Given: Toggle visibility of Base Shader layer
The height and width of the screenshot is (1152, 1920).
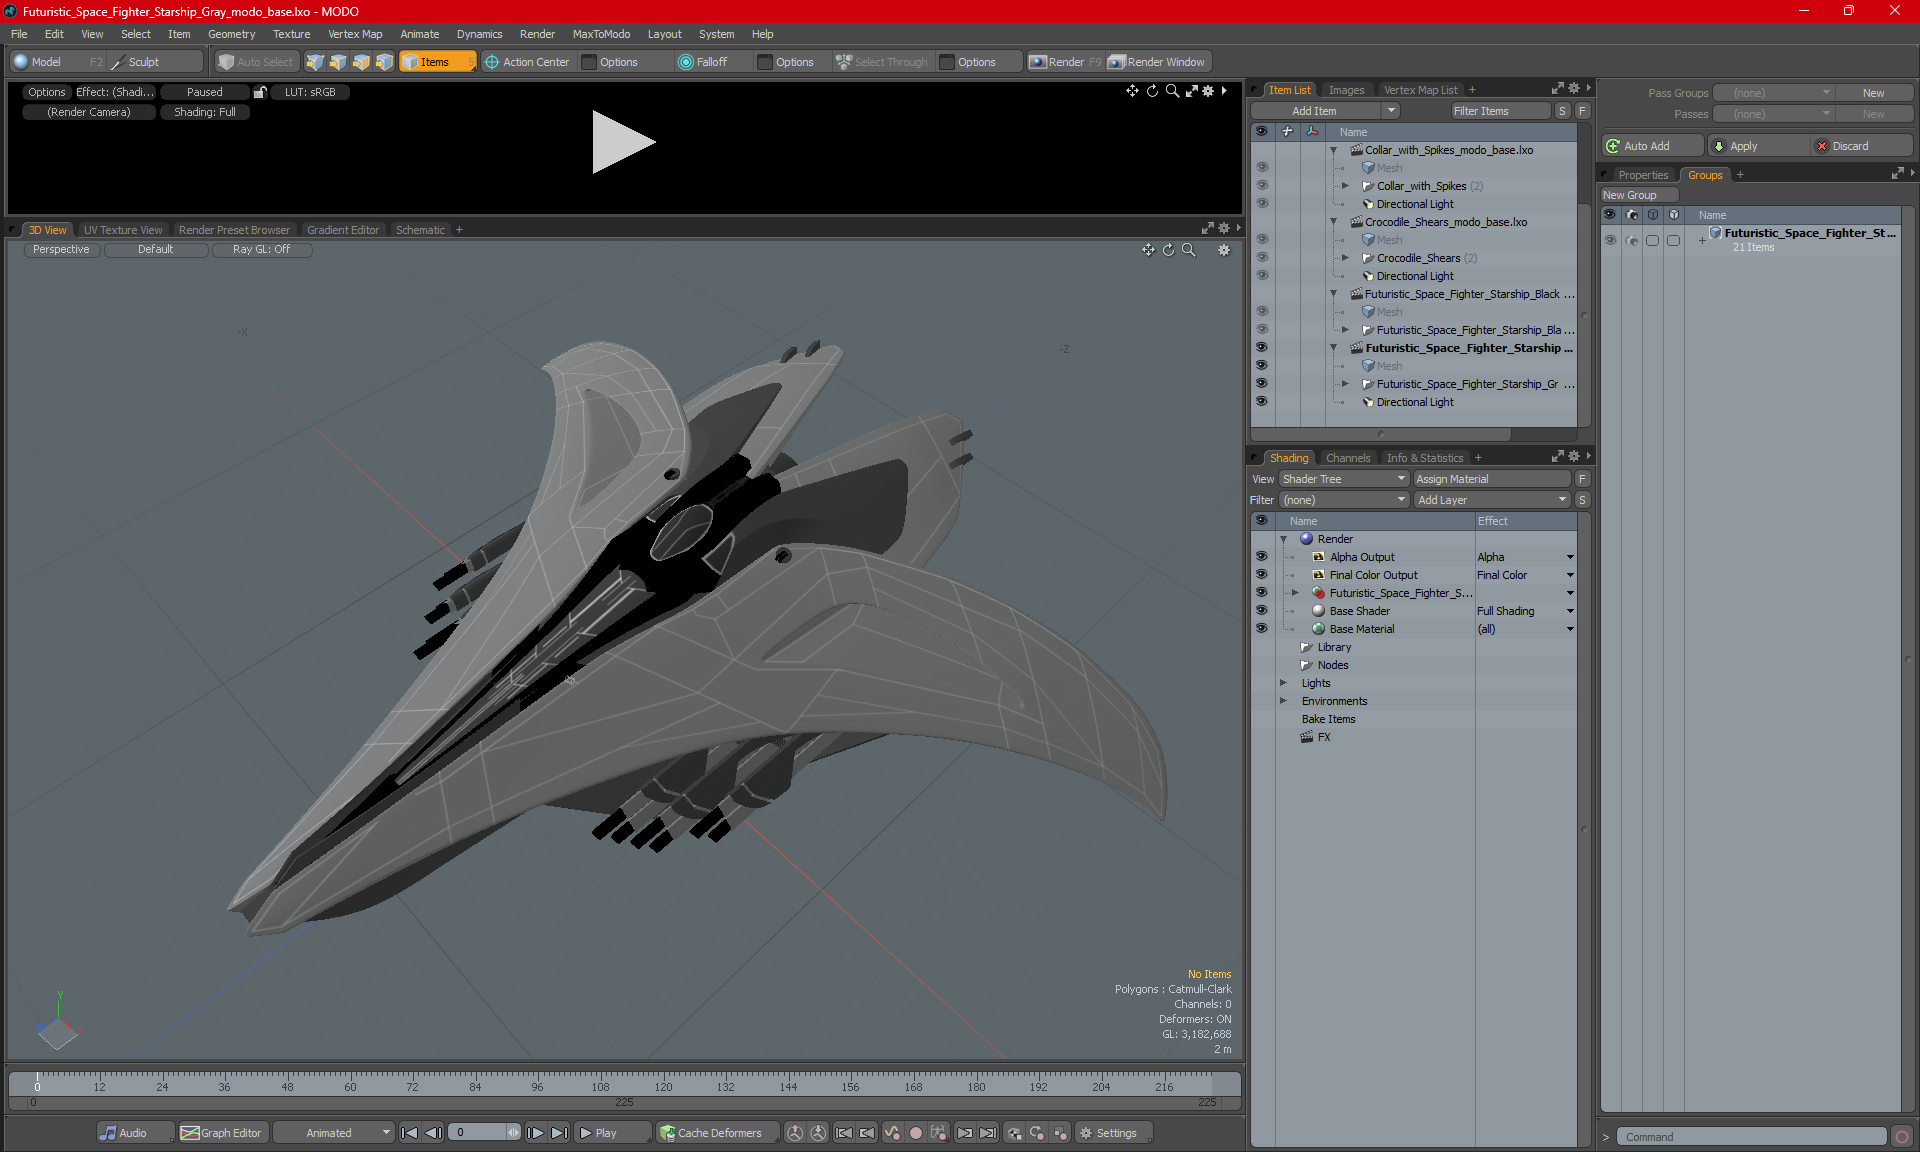Looking at the screenshot, I should [1261, 610].
